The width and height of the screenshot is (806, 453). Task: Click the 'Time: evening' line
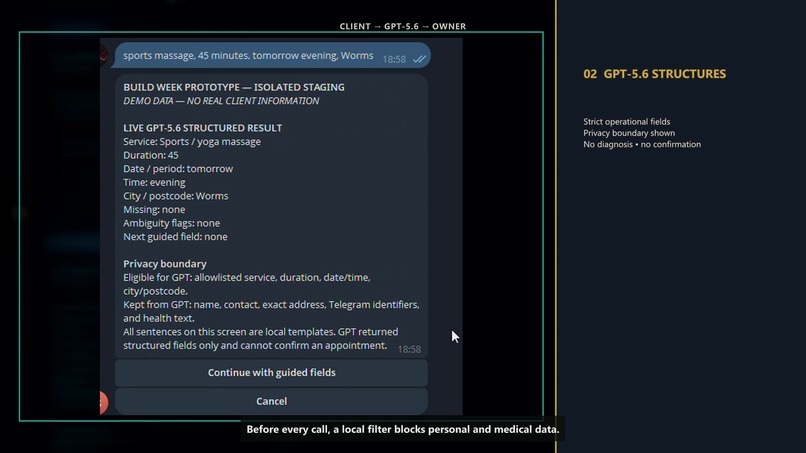(x=154, y=183)
